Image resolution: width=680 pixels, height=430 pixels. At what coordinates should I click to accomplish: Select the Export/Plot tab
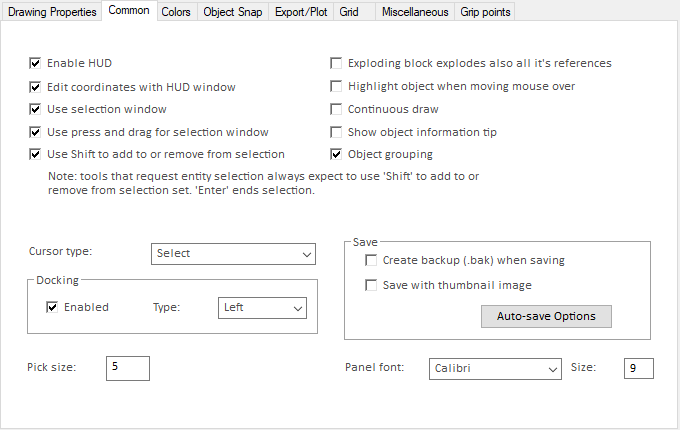pos(299,11)
